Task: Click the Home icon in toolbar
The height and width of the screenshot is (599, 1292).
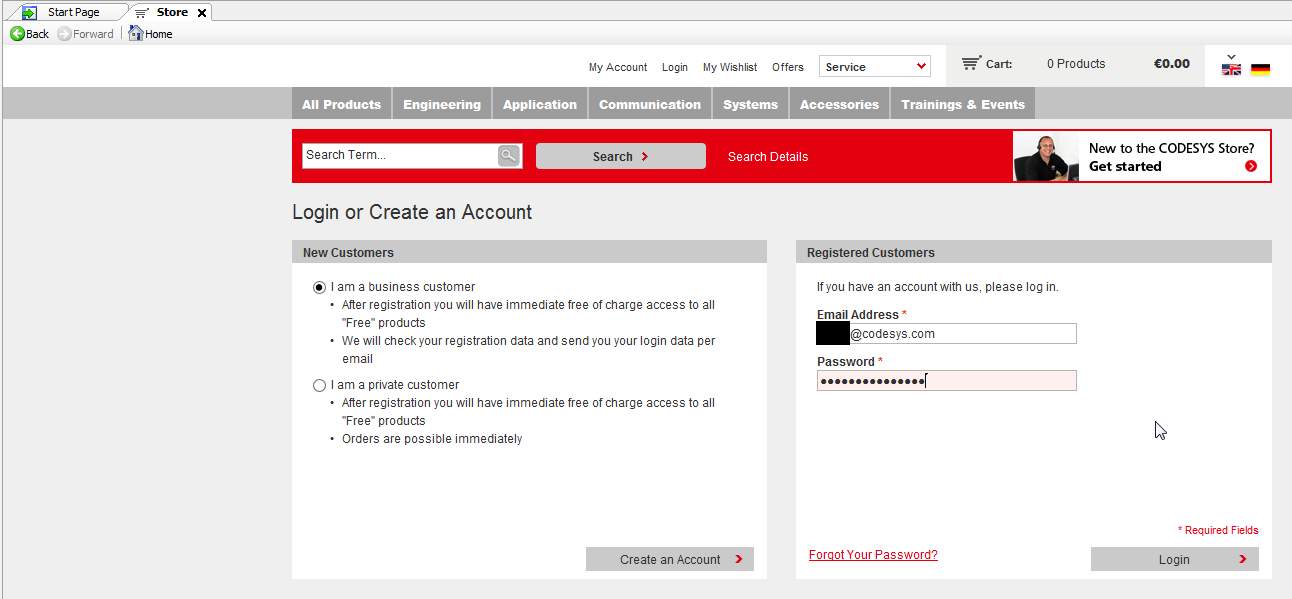Action: (x=136, y=34)
